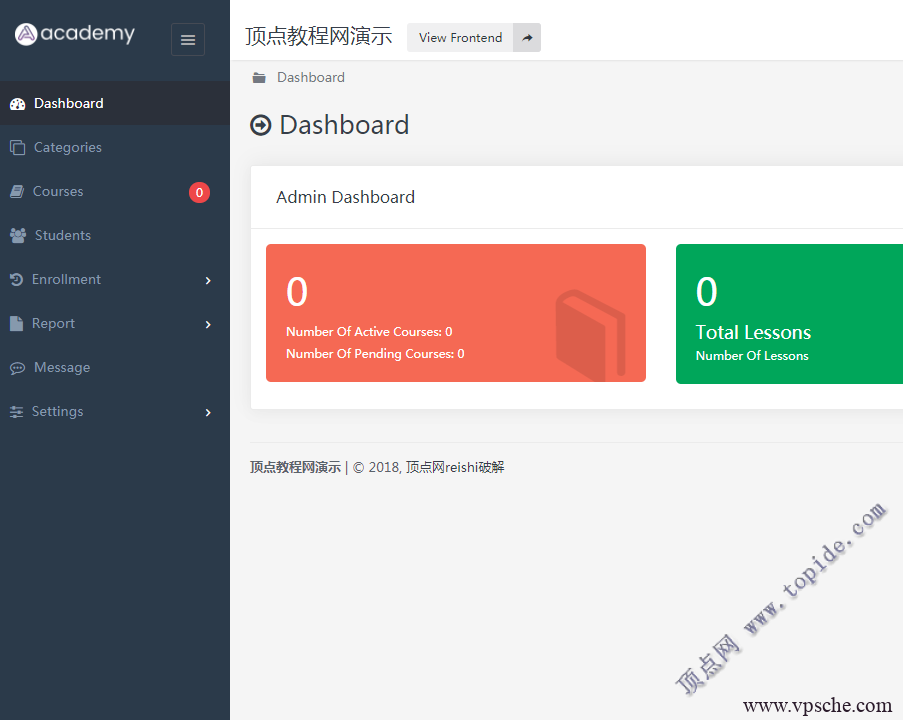Click the Report document icon
Image resolution: width=903 pixels, height=720 pixels.
pyautogui.click(x=16, y=324)
